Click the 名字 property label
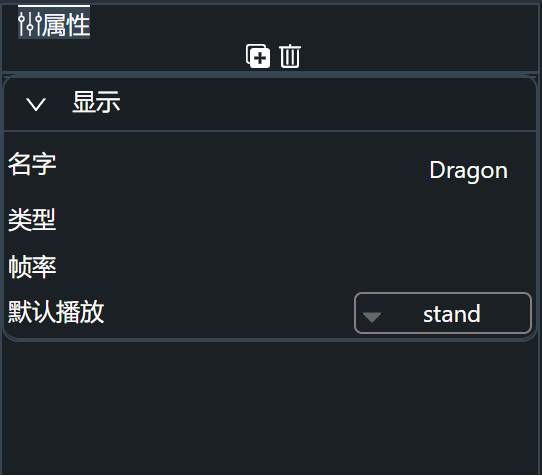 click(x=32, y=164)
